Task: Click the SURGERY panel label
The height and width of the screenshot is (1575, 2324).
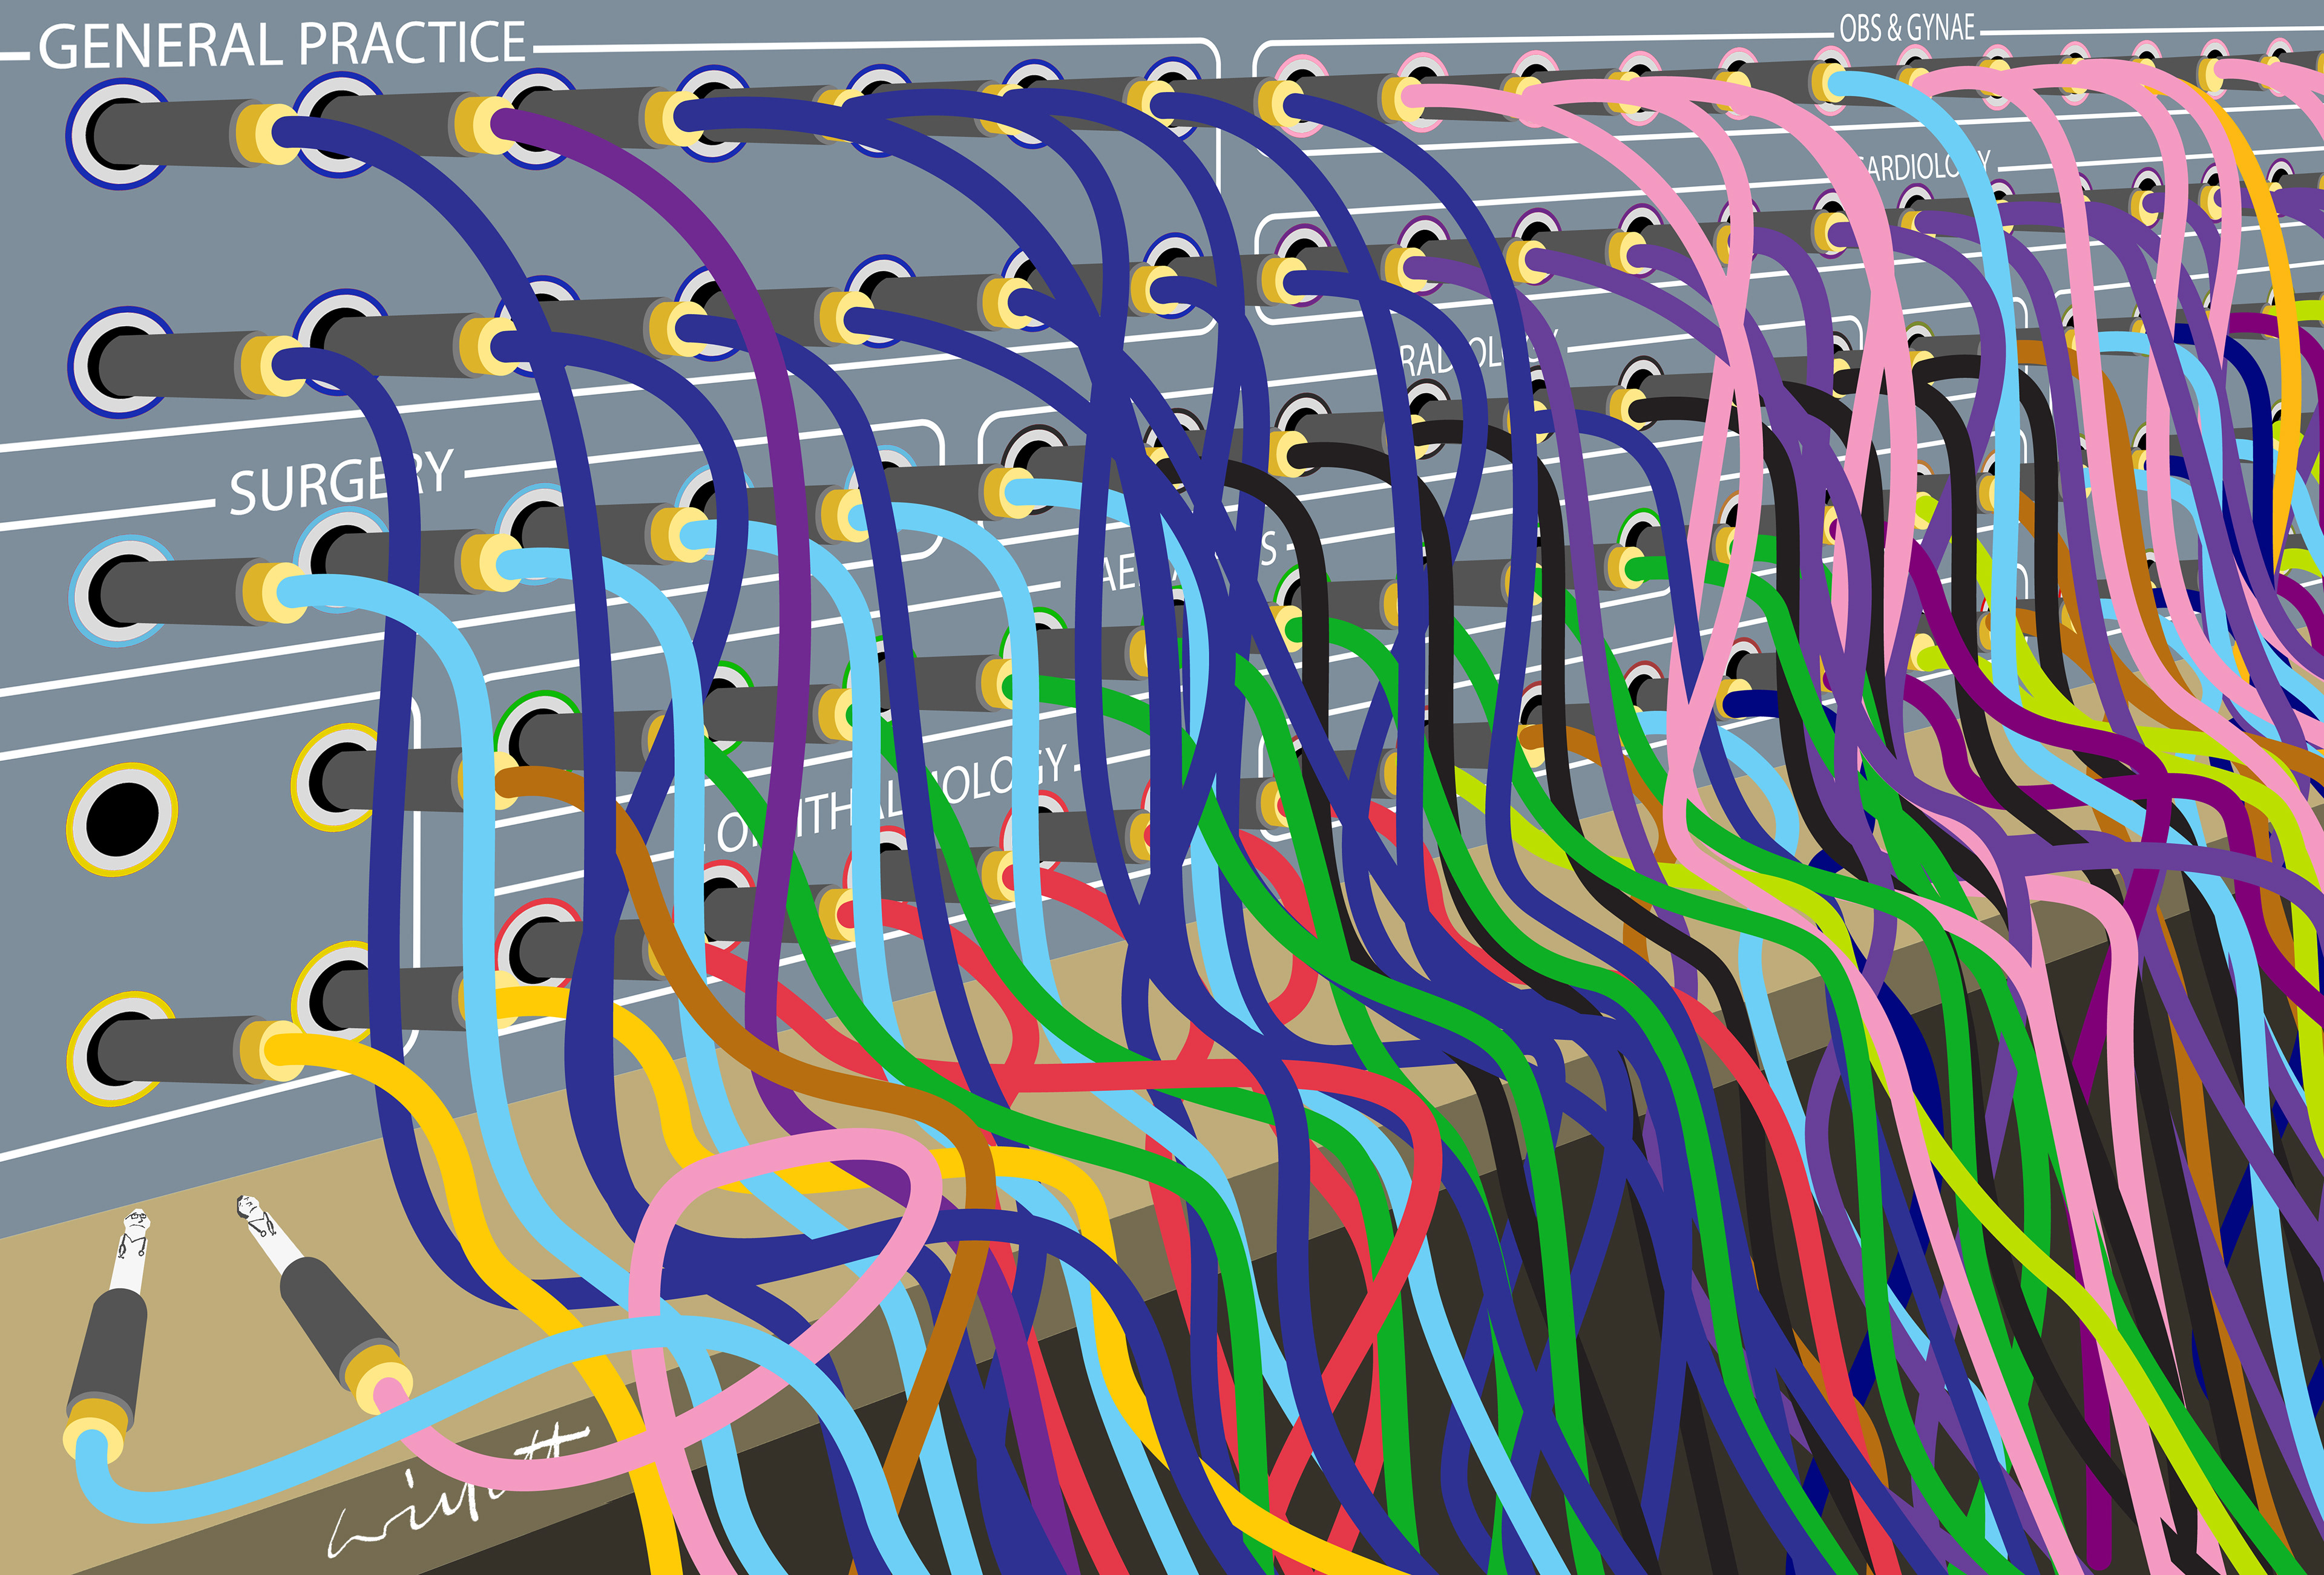Action: 342,482
